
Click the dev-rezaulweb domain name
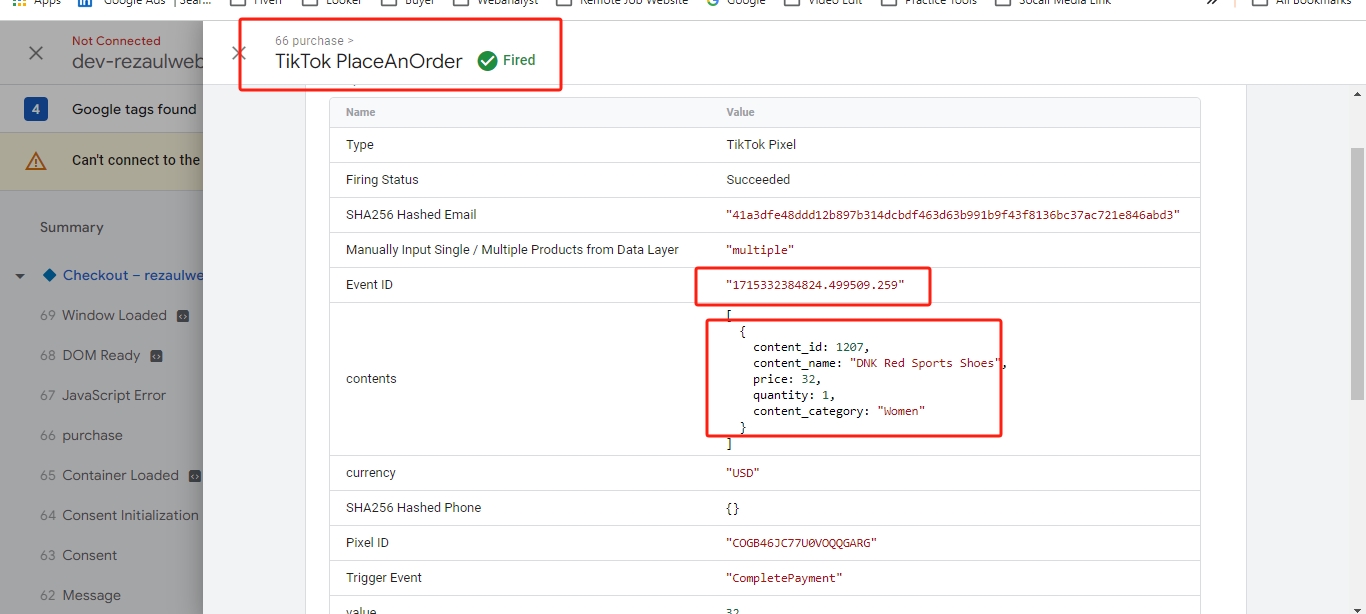click(137, 61)
